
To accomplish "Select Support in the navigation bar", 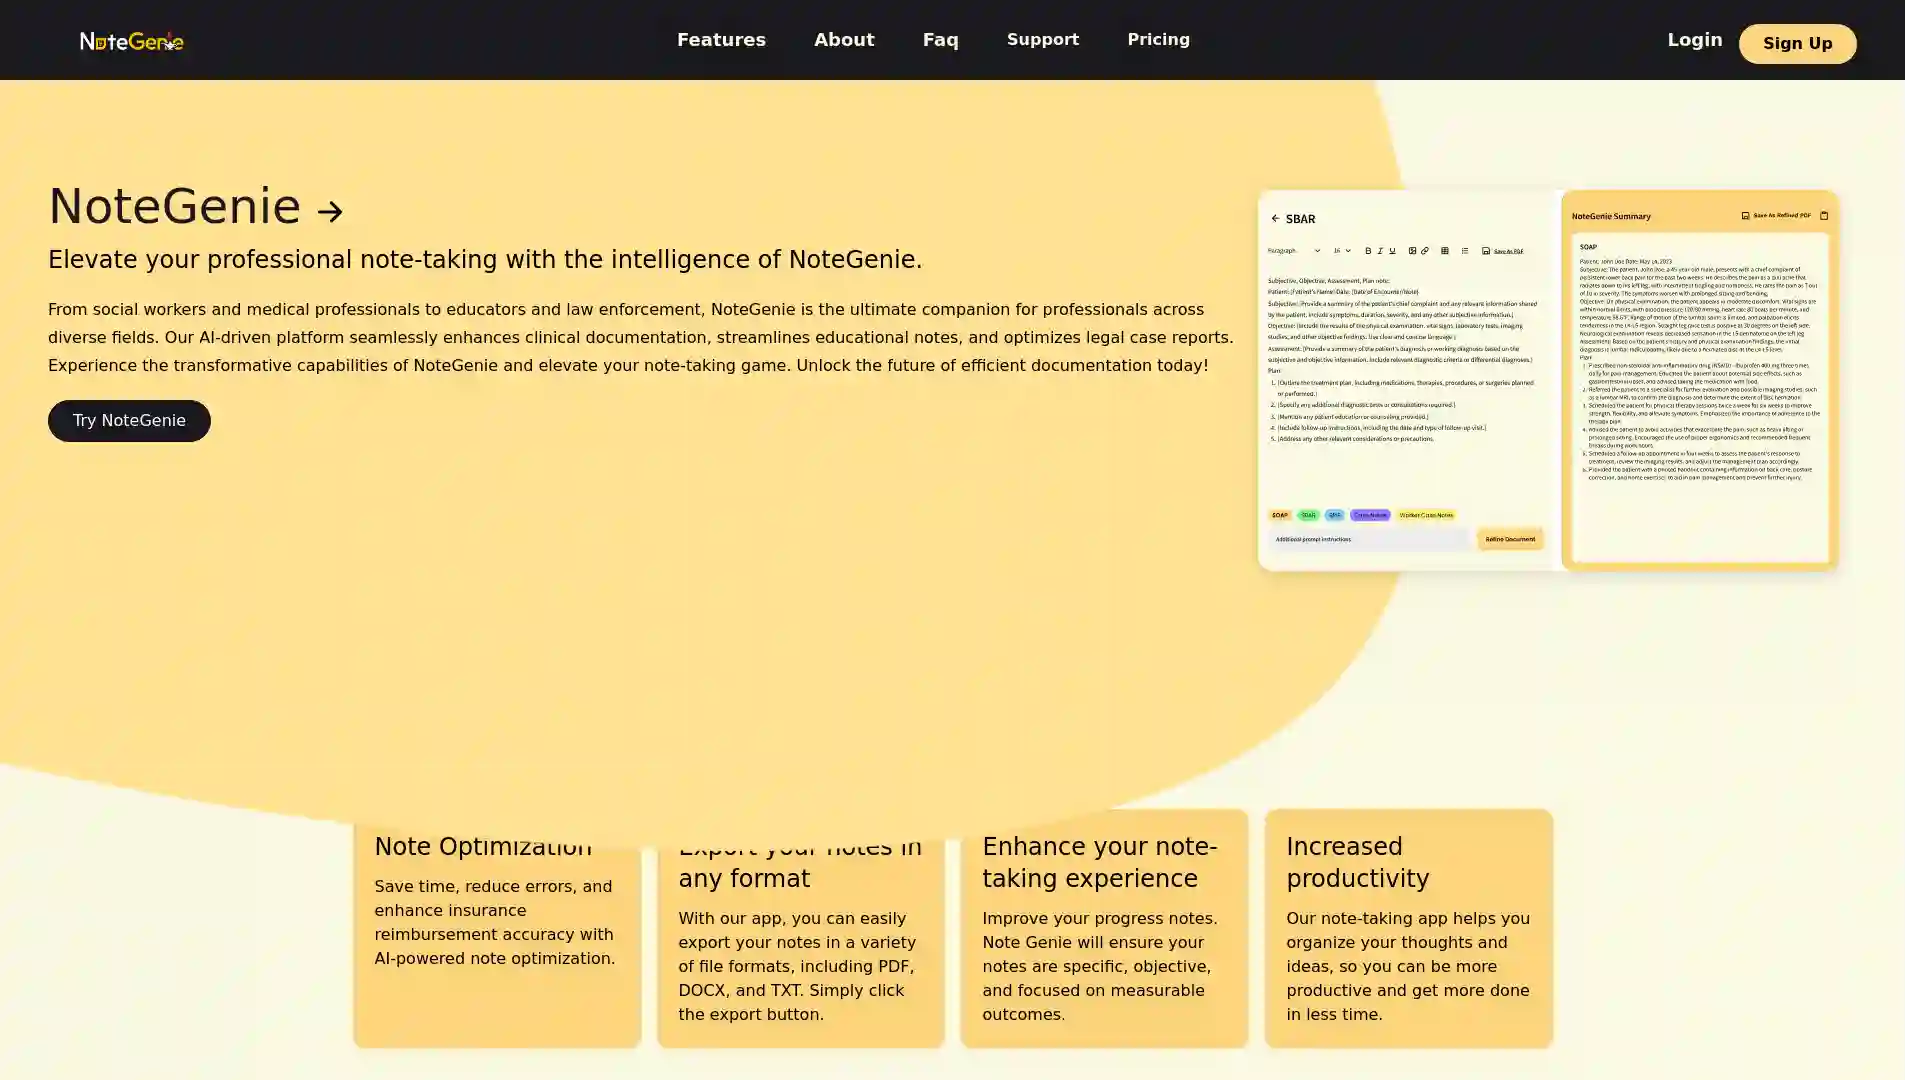I will (1043, 40).
